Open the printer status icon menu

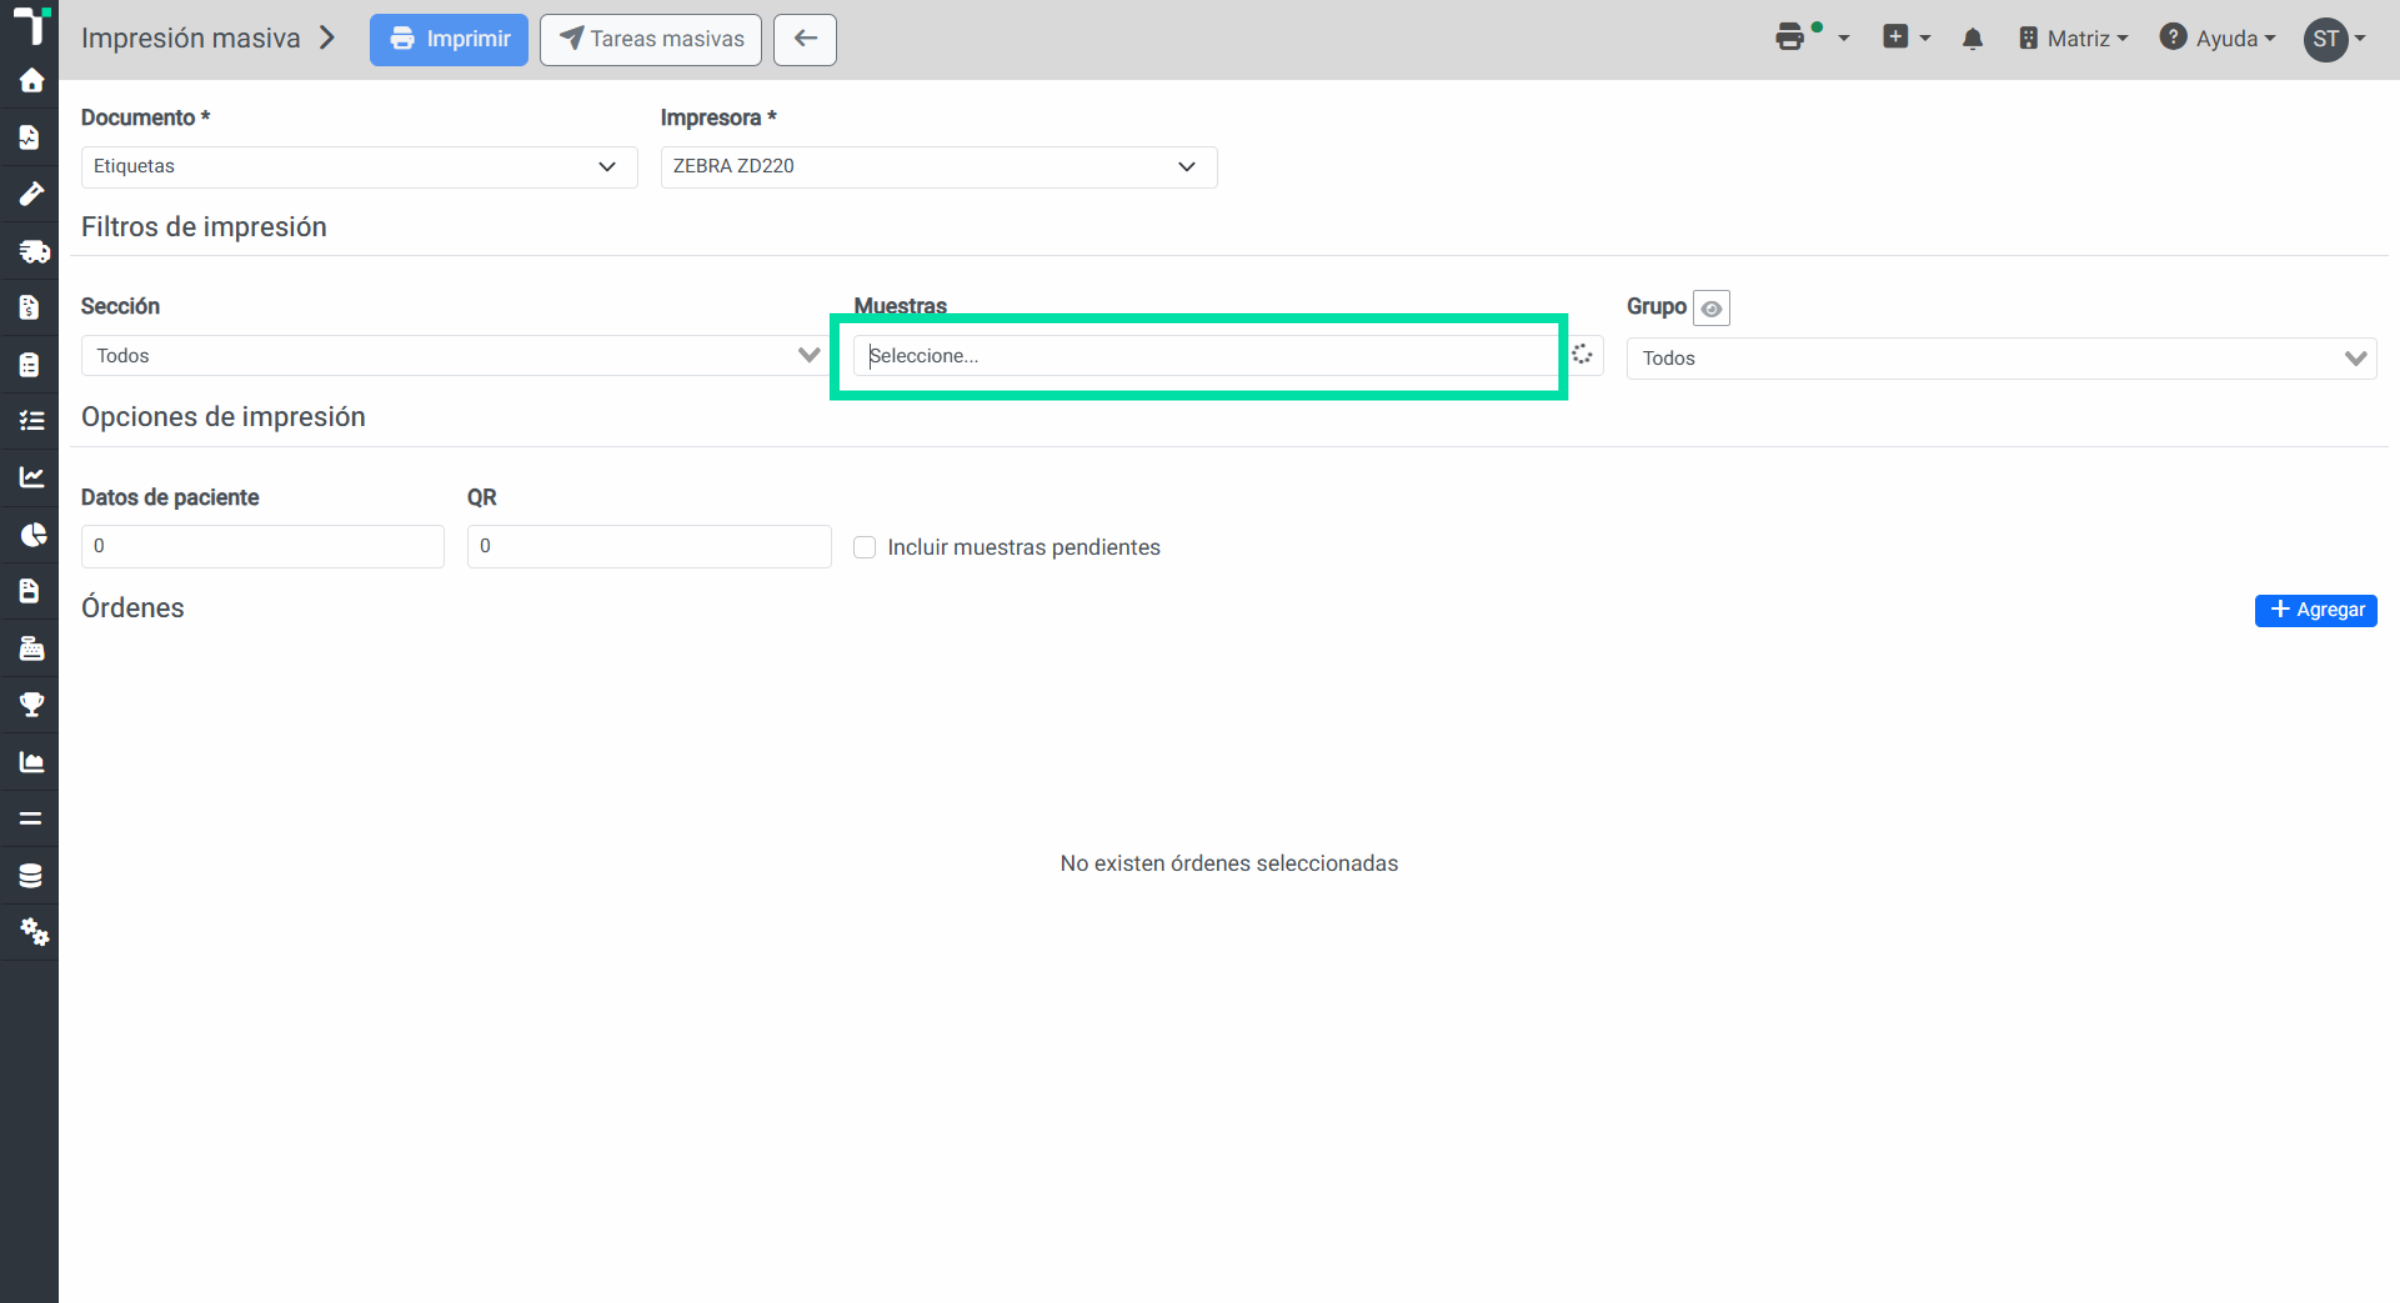pos(1811,38)
